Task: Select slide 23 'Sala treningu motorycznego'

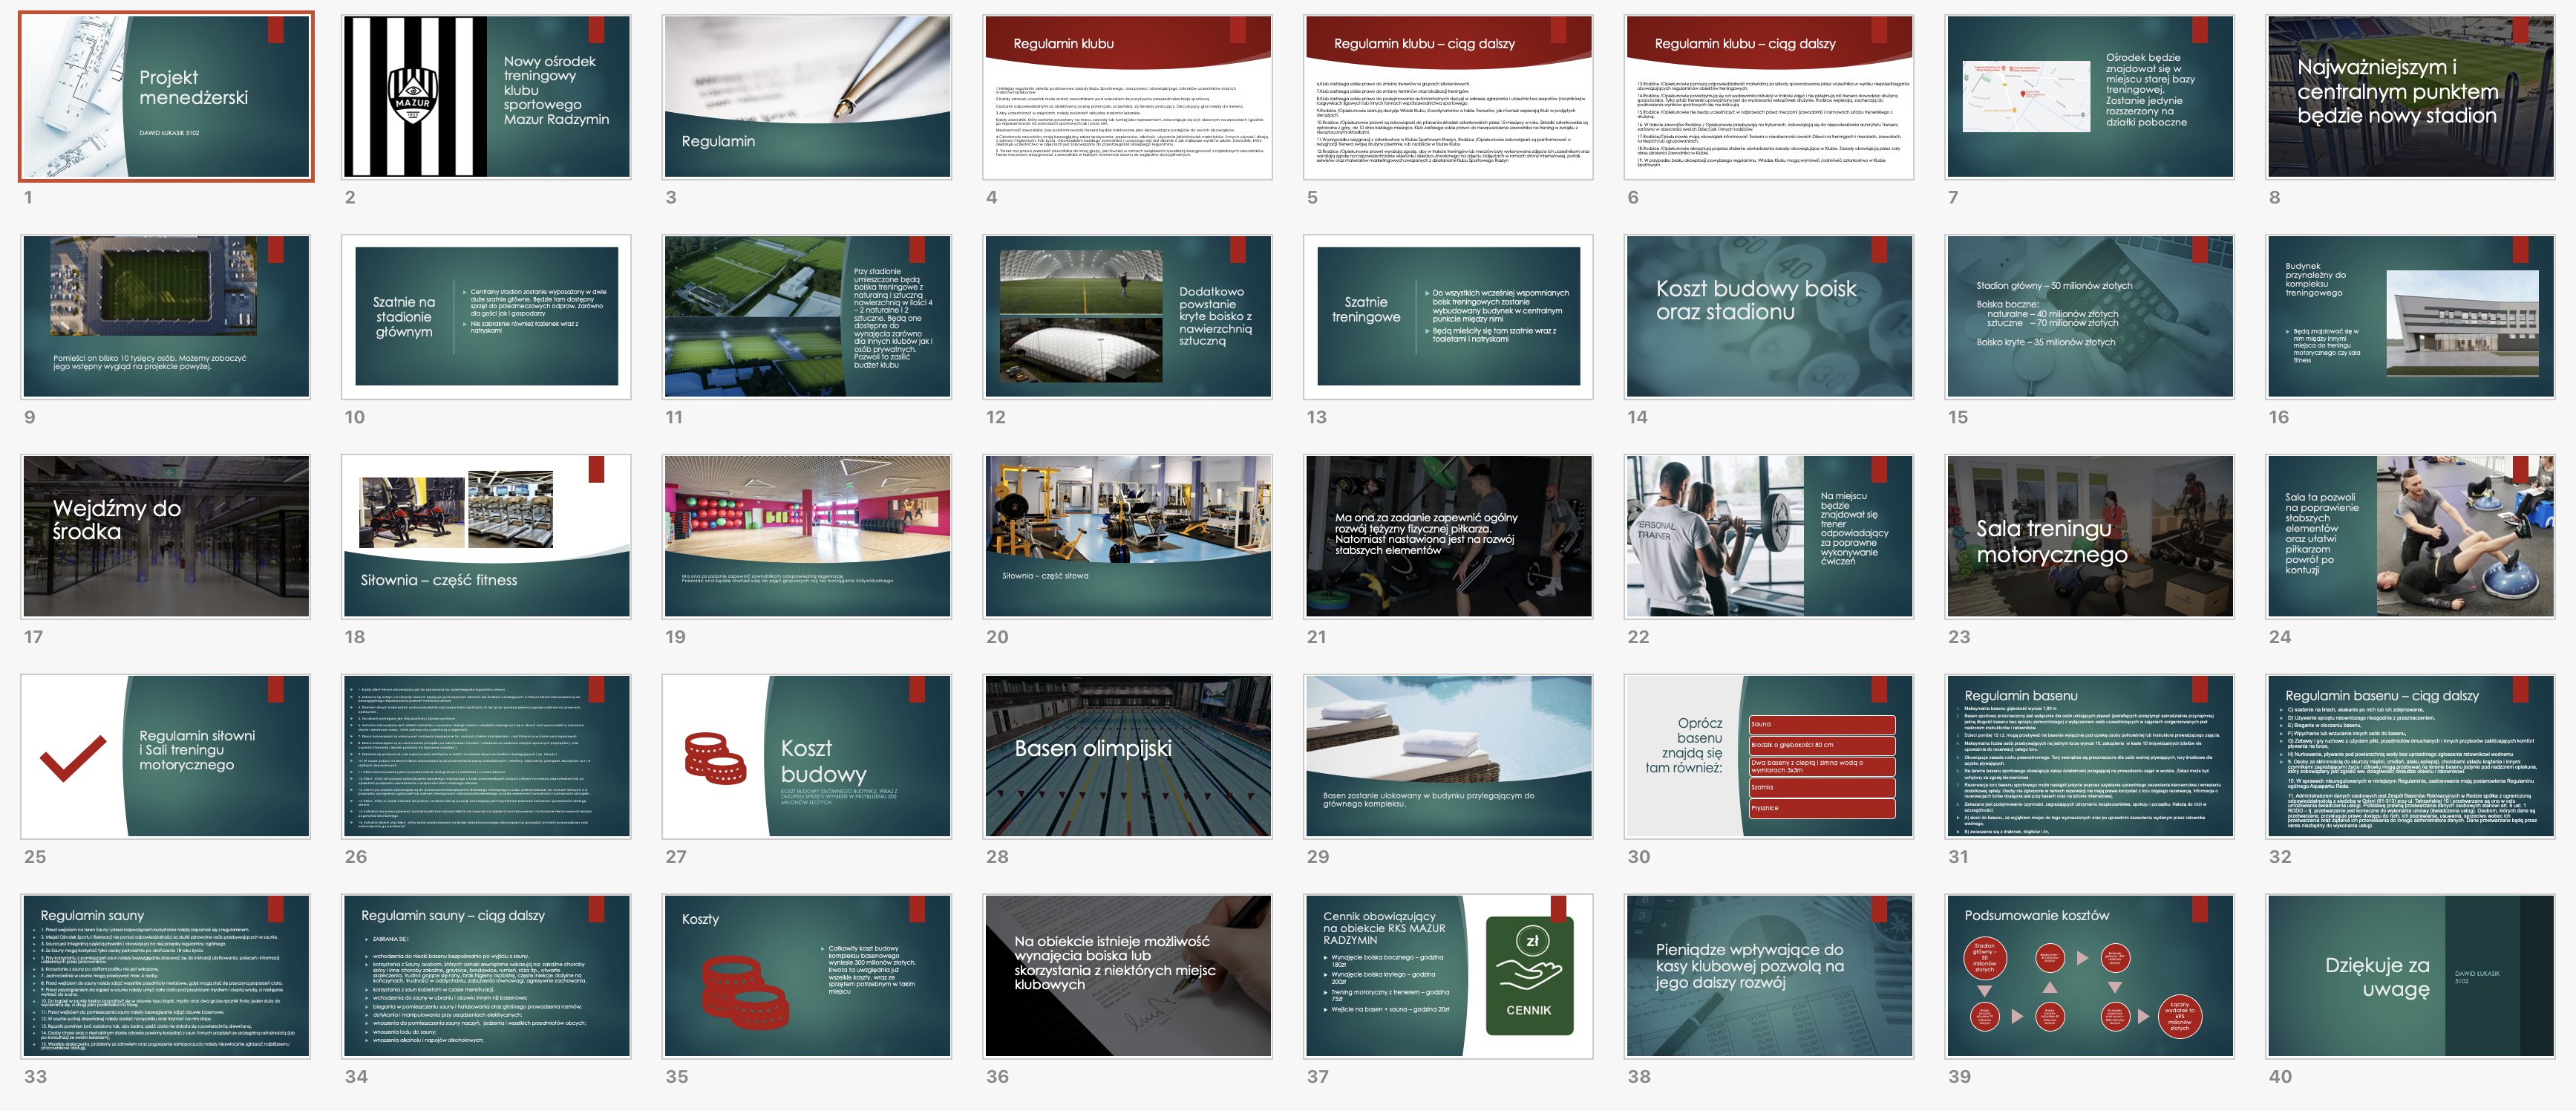Action: [2089, 536]
